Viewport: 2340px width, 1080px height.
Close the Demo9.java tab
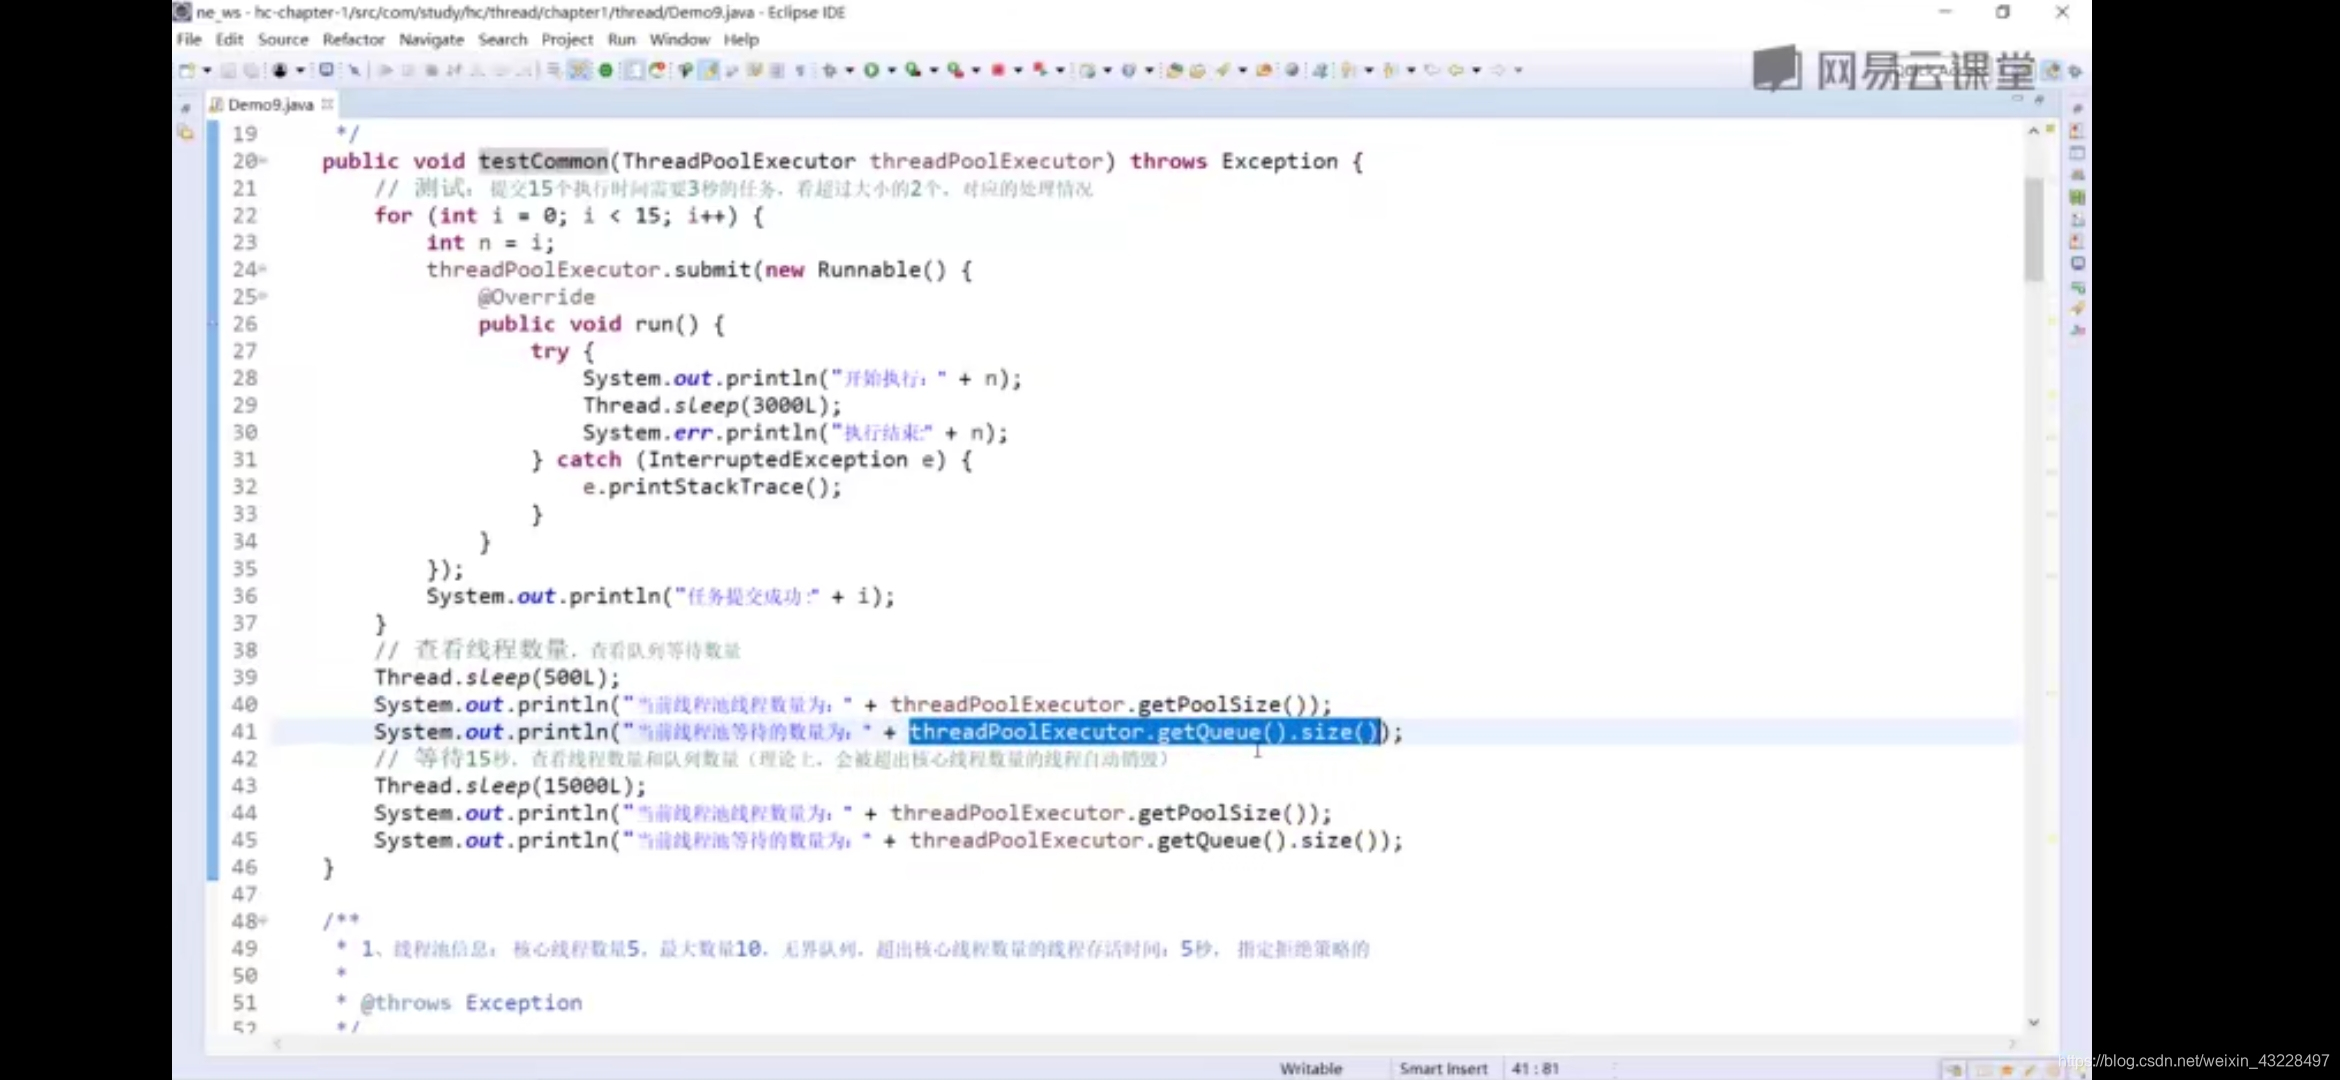click(x=327, y=103)
